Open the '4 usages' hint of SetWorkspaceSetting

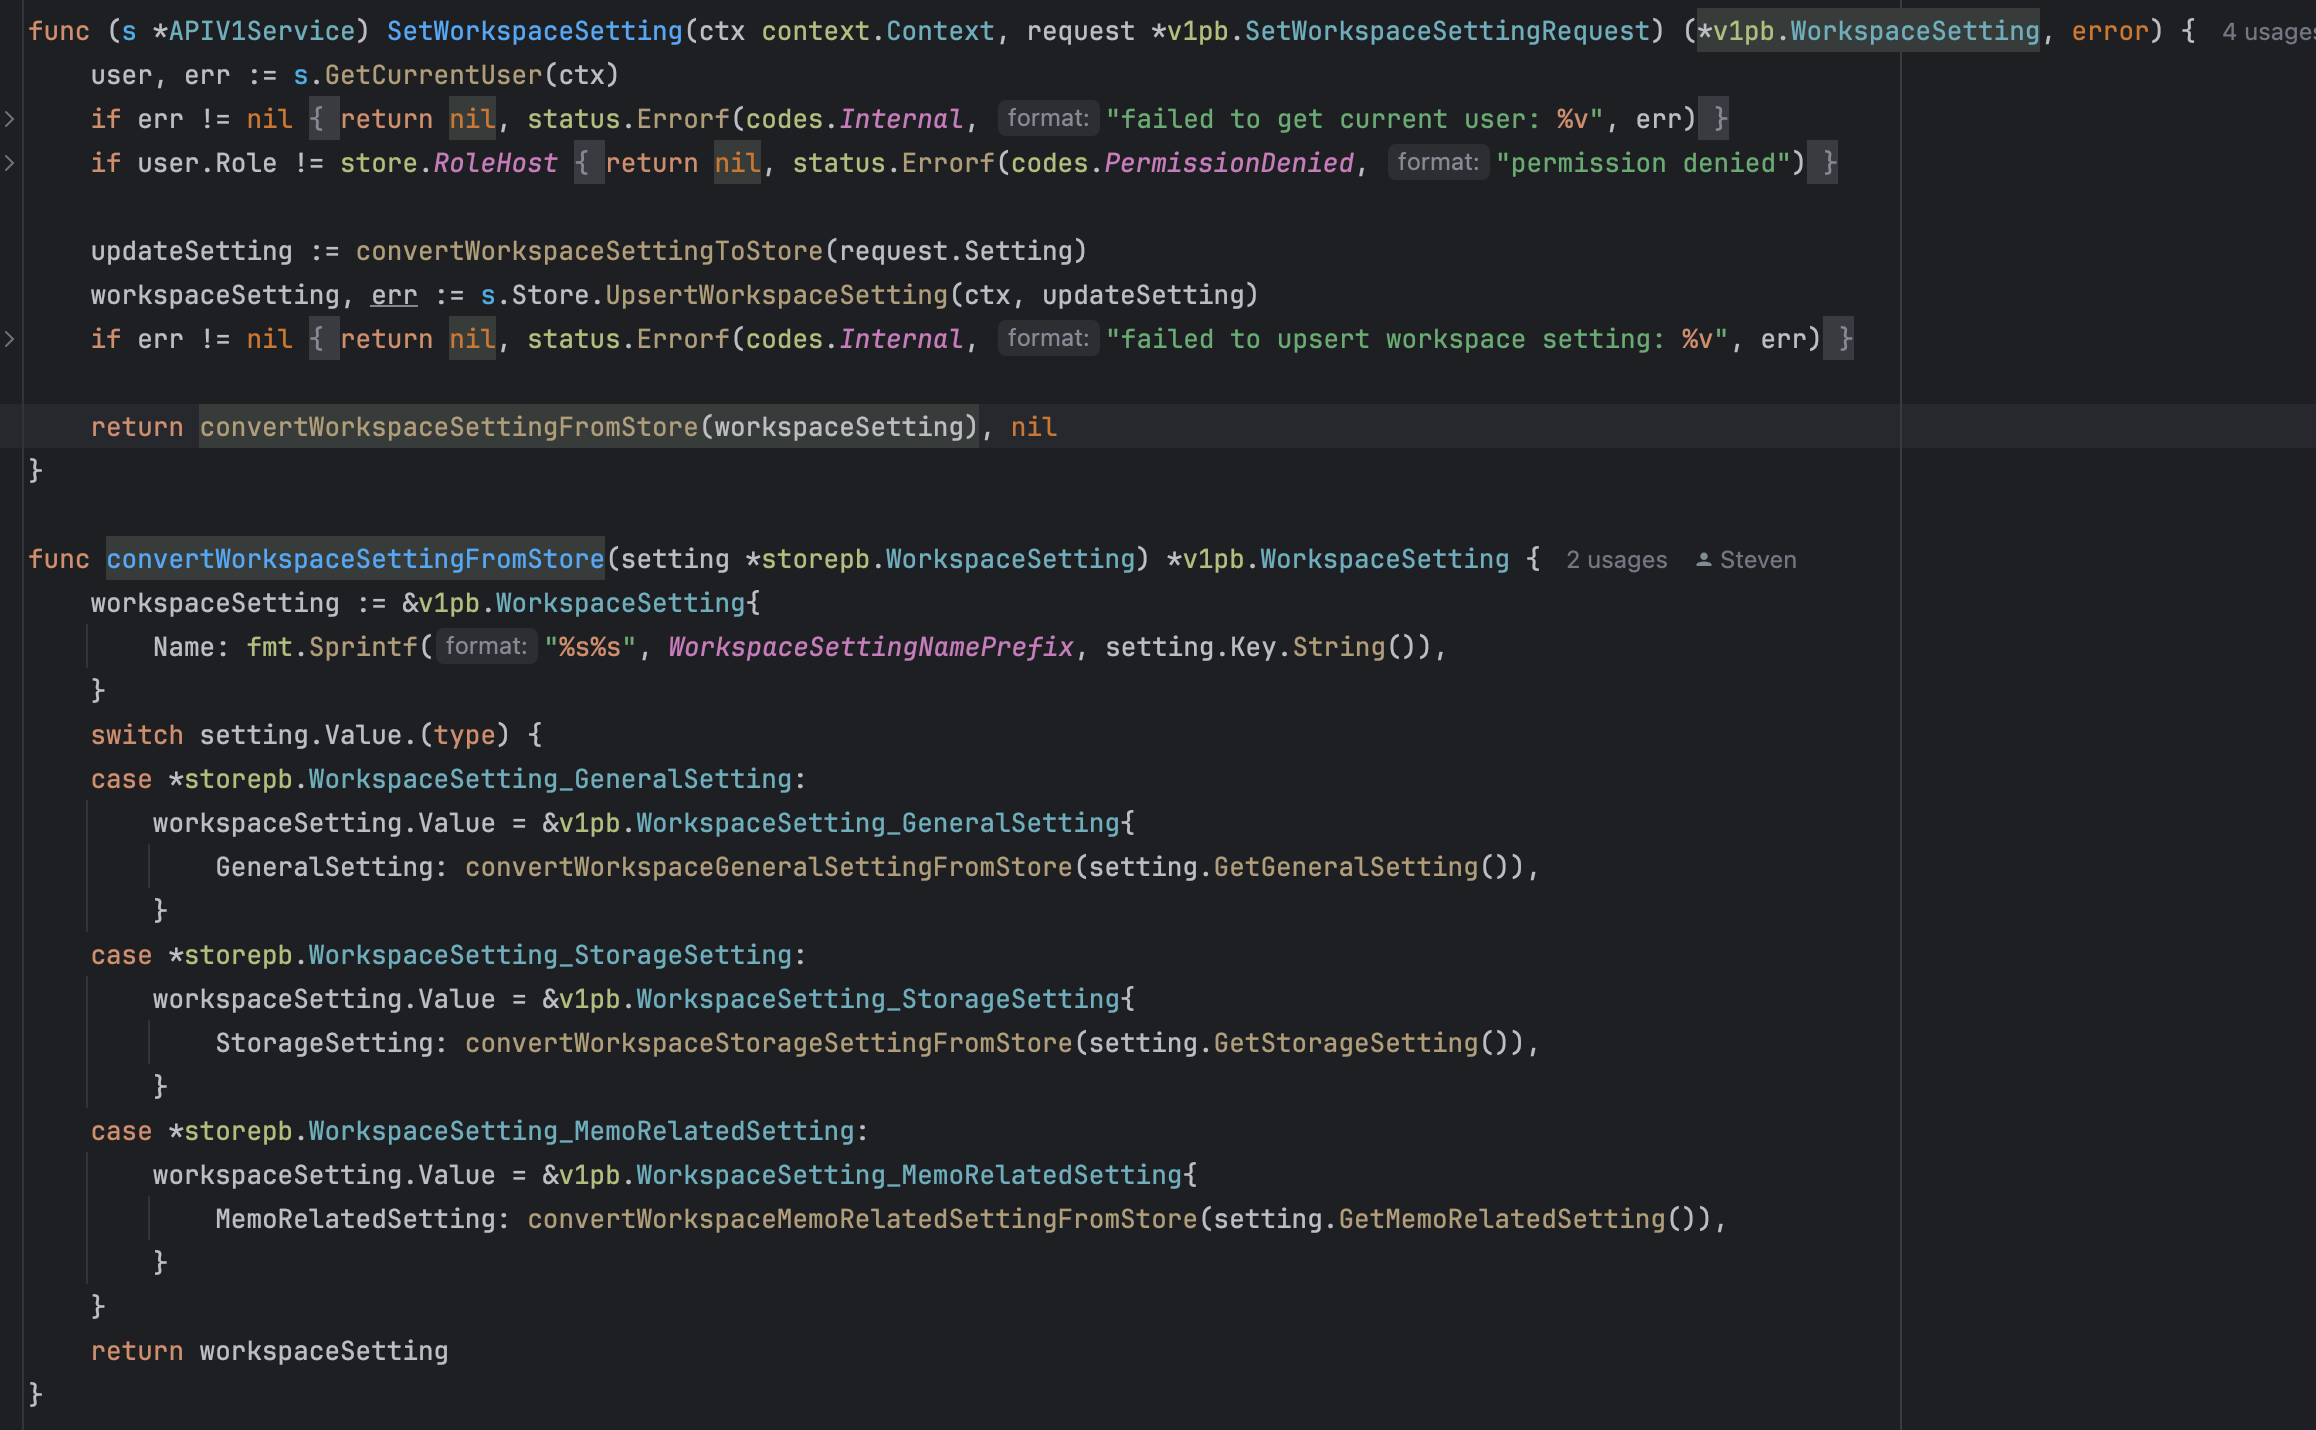(x=2268, y=32)
